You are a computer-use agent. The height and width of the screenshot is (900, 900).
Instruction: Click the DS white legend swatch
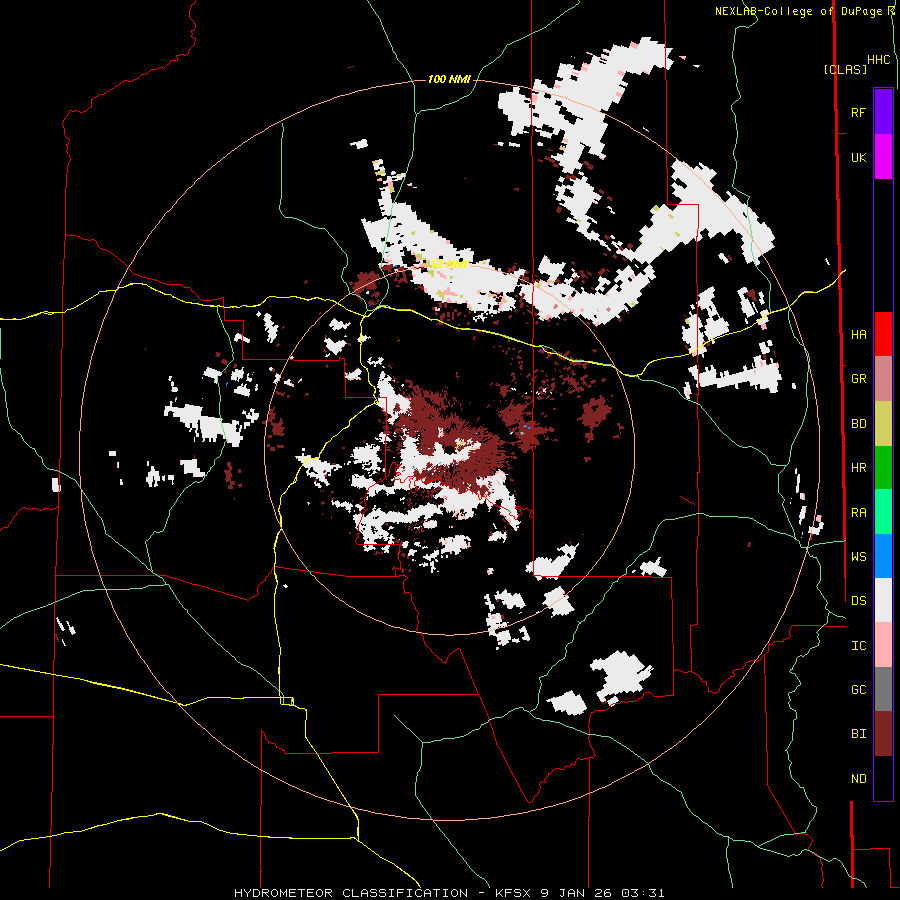tap(883, 600)
